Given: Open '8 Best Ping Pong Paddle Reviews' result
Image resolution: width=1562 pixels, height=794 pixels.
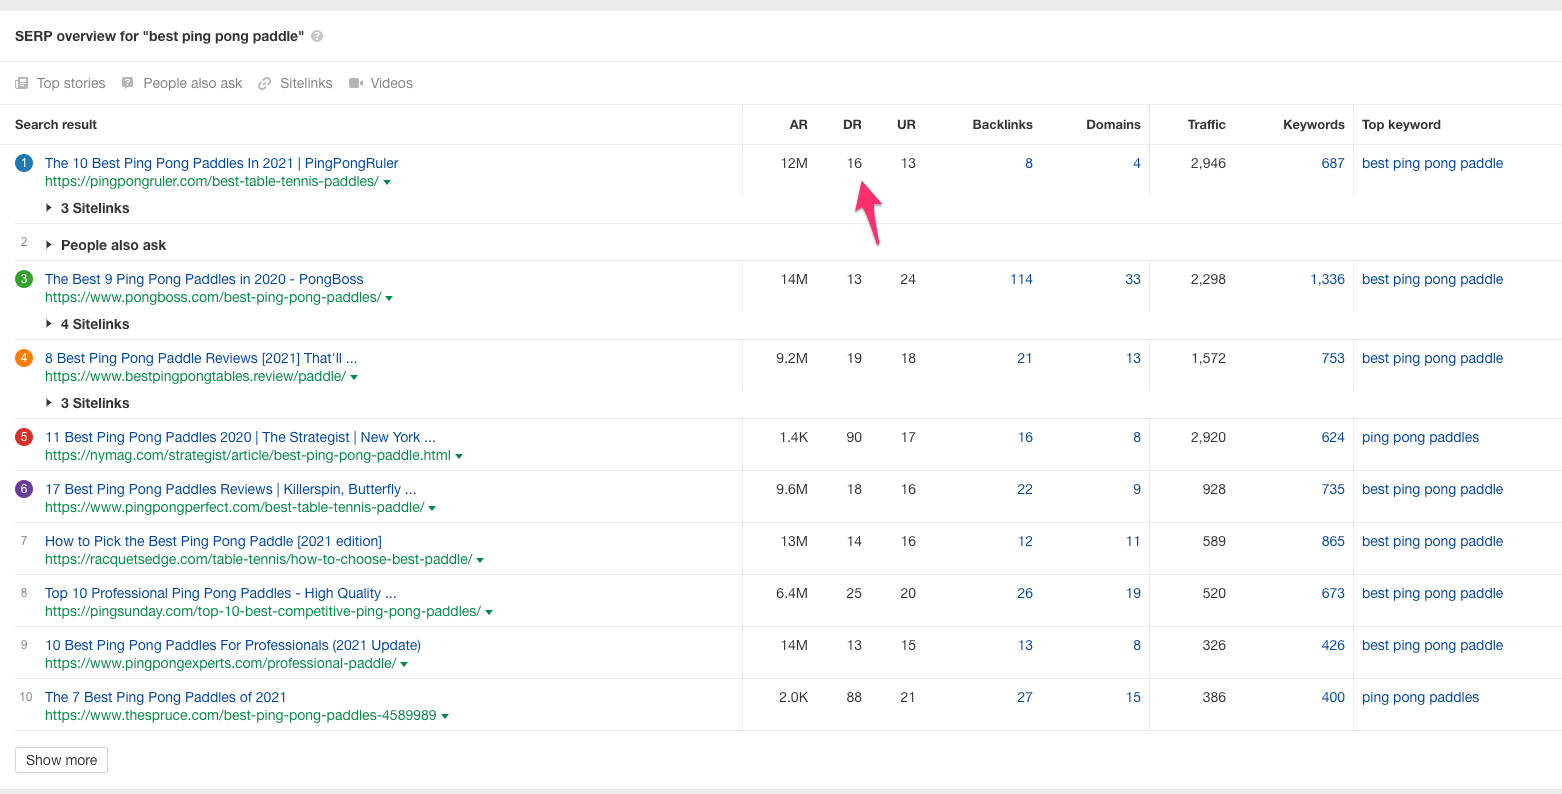Looking at the screenshot, I should pos(201,358).
